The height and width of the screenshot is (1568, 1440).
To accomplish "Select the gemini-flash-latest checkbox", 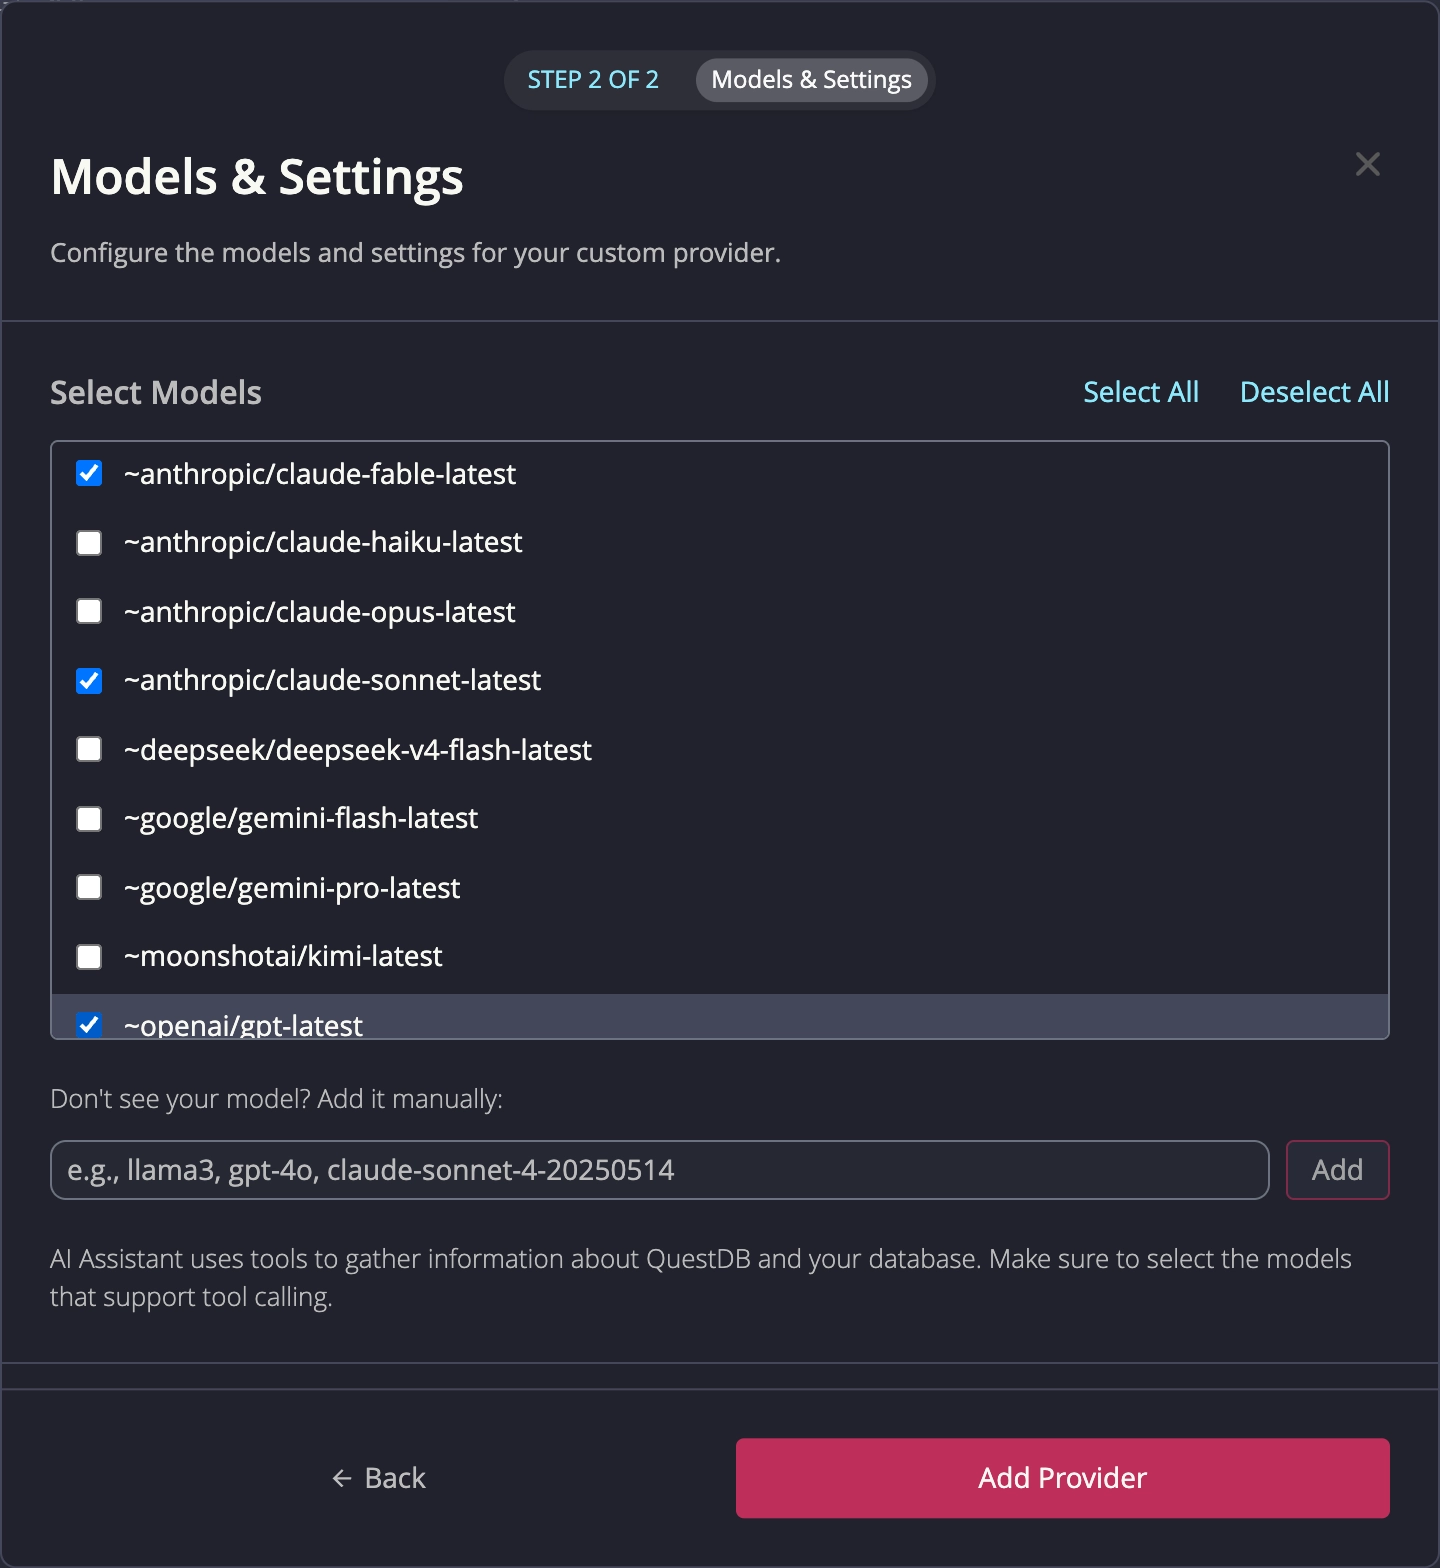I will [x=89, y=819].
